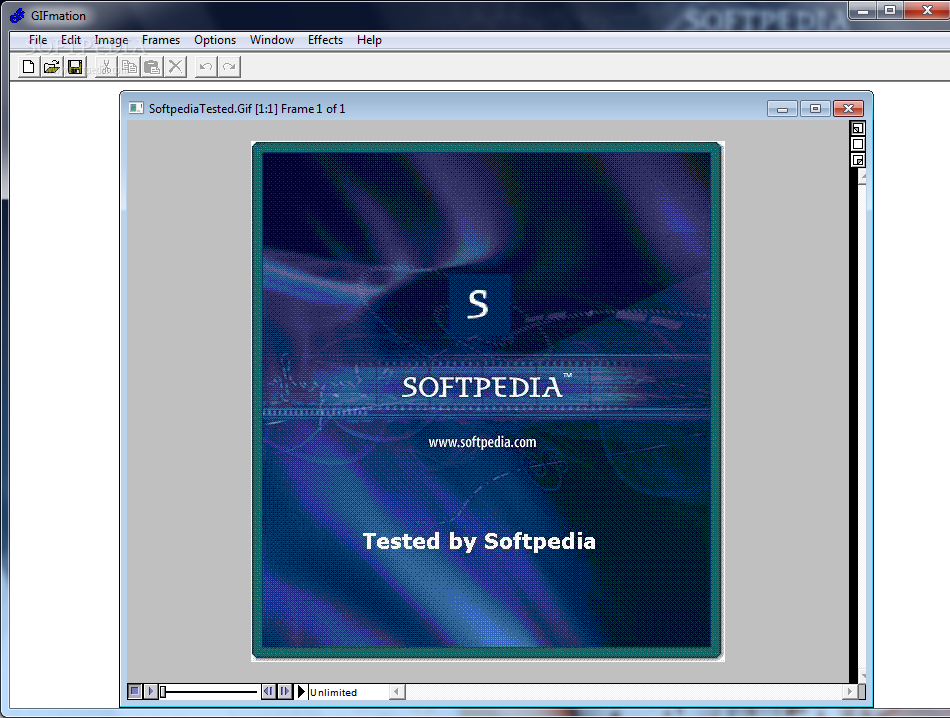This screenshot has width=950, height=718.
Task: Redo the action via toolbar arrow
Action: tap(229, 67)
